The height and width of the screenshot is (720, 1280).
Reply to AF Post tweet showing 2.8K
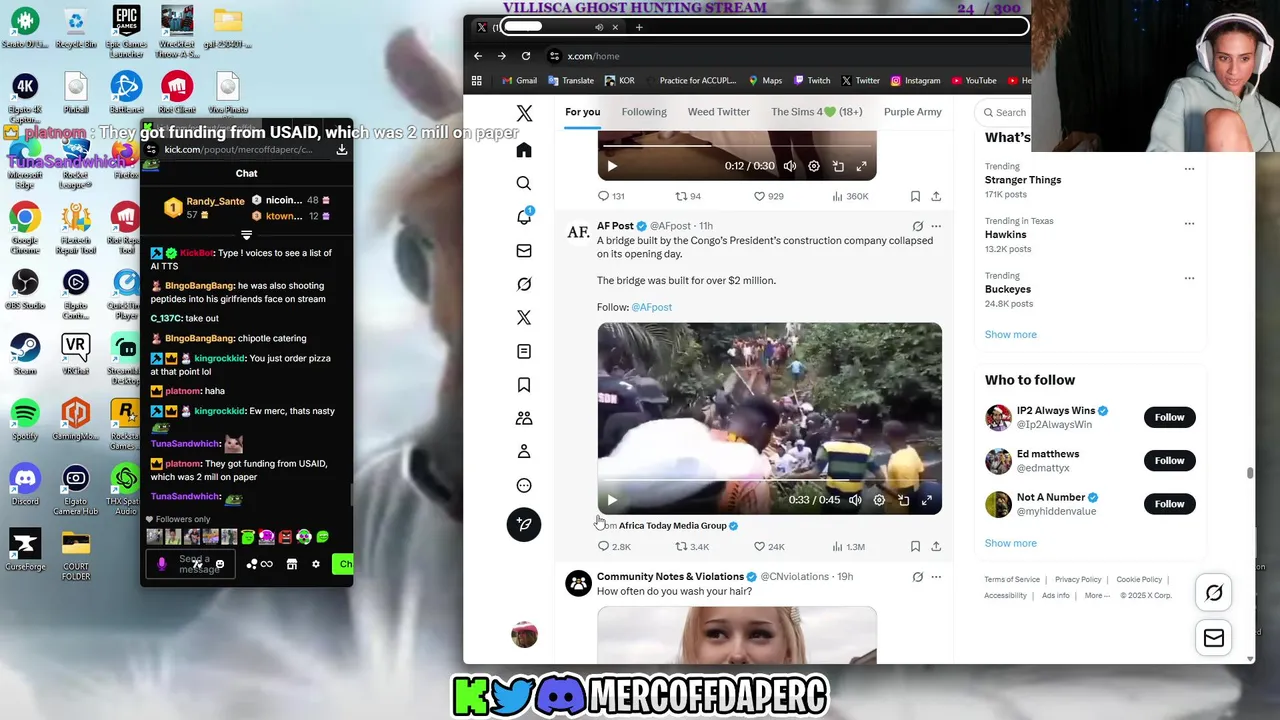point(614,547)
